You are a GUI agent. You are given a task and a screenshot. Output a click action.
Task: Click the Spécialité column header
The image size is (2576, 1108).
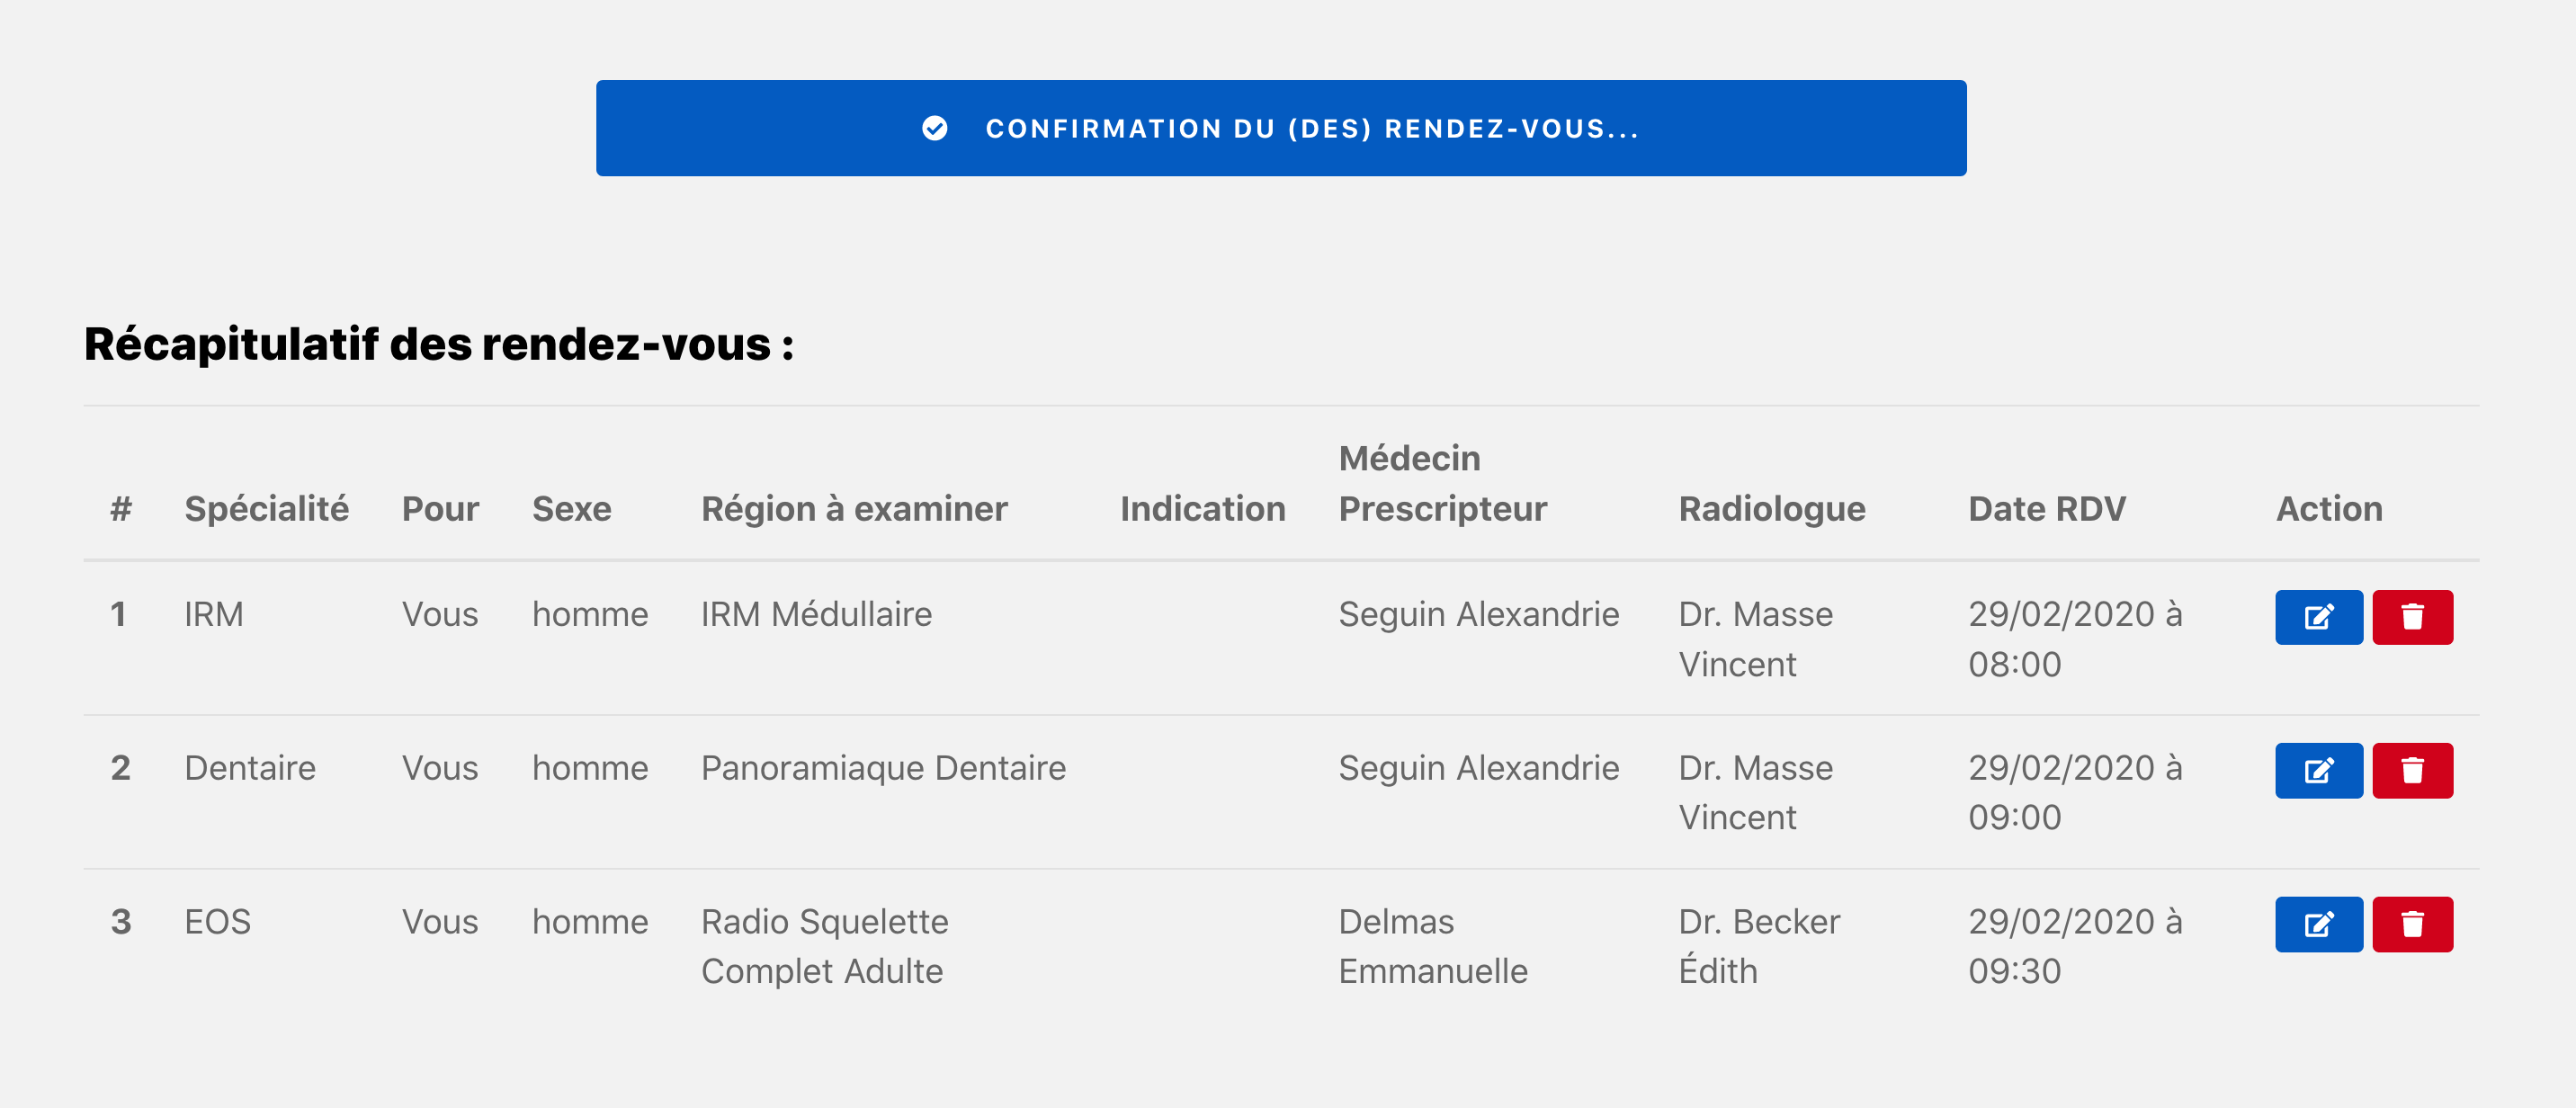266,509
